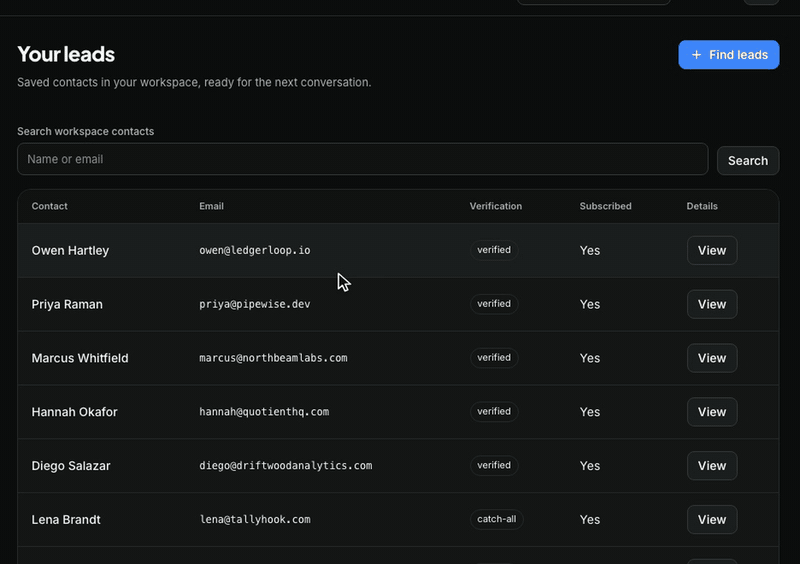The width and height of the screenshot is (800, 564).
Task: Click the verified badge for Owen Hartley
Action: [494, 250]
